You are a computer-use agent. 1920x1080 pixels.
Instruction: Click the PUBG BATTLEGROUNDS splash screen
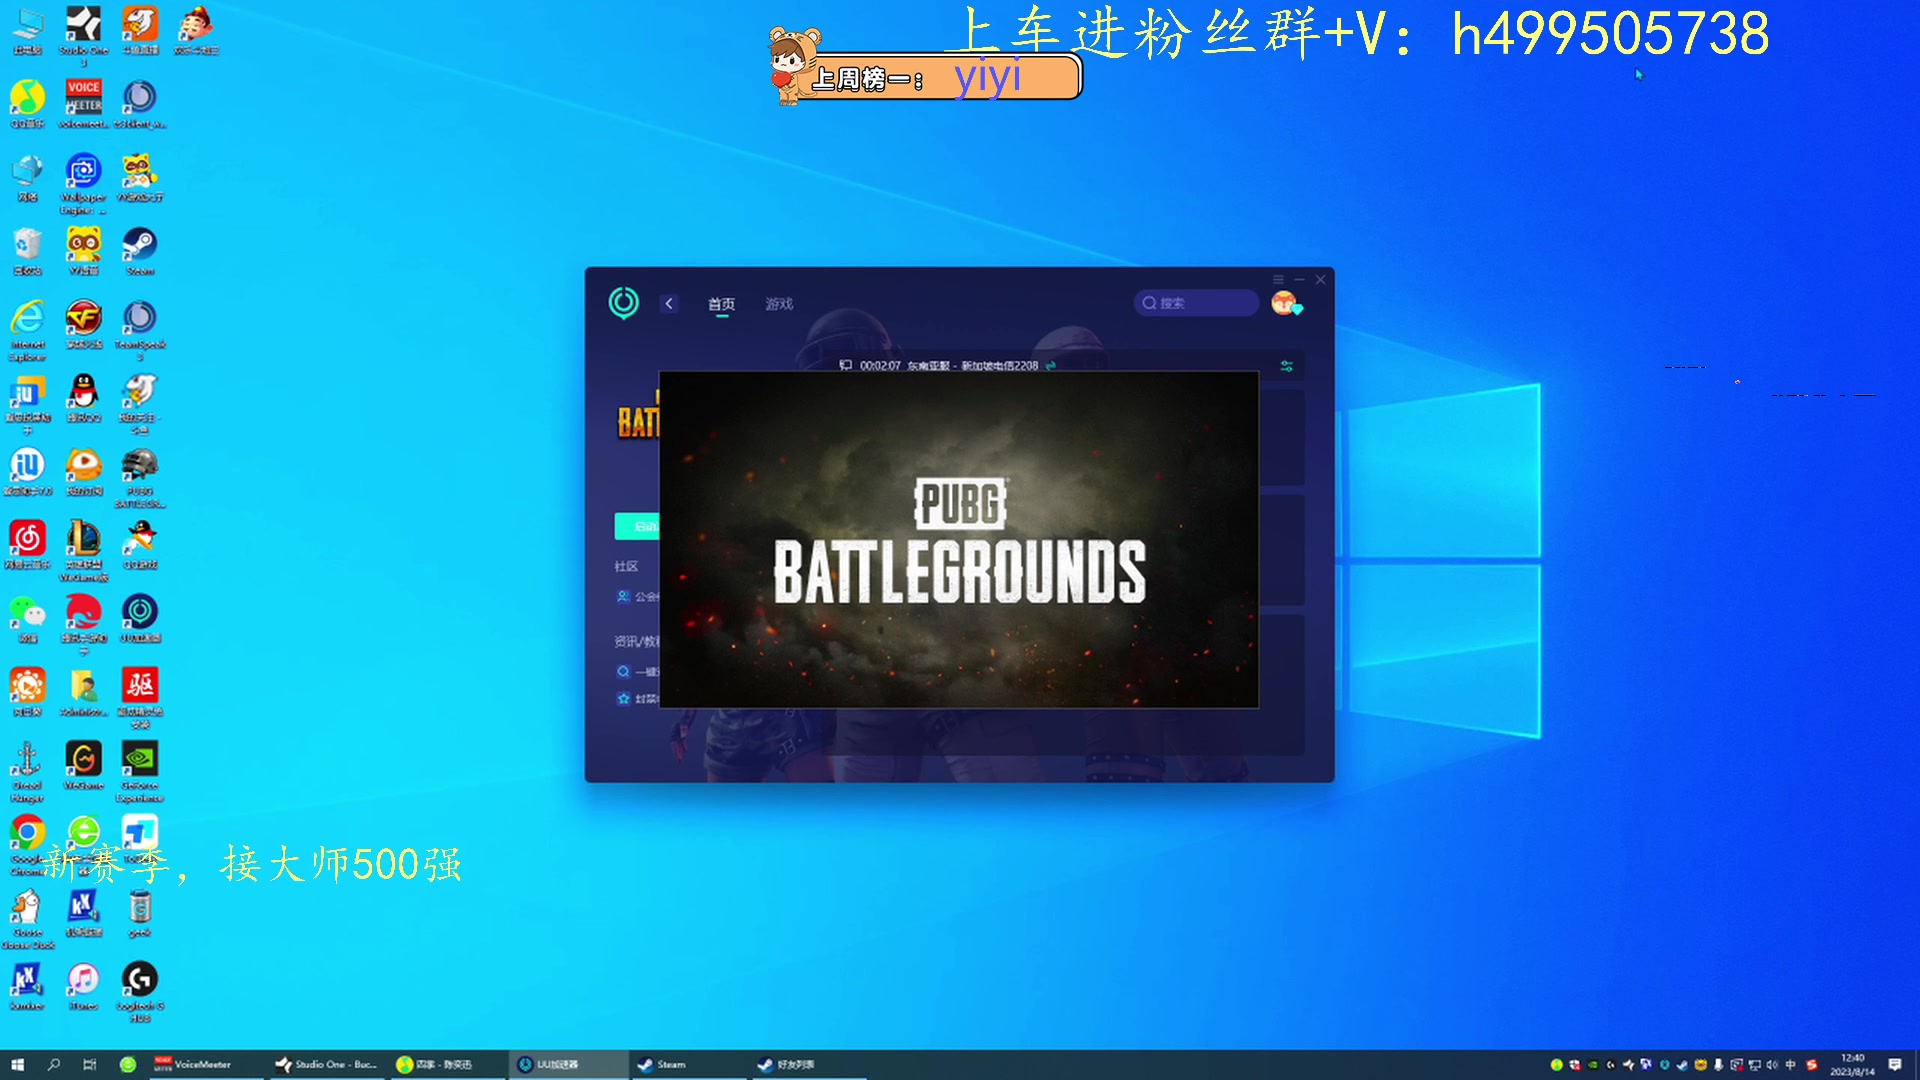959,540
